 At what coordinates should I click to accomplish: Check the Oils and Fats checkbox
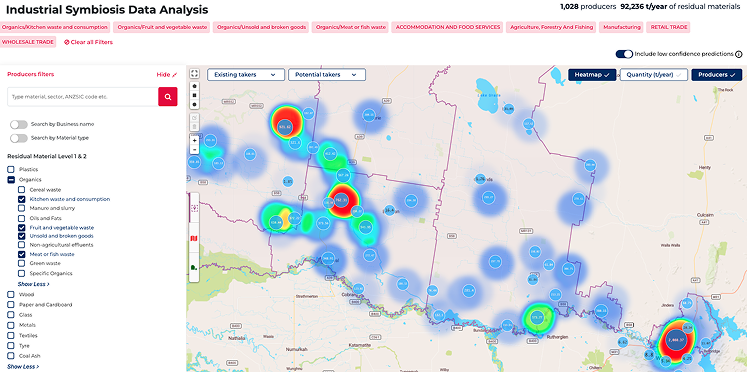[x=21, y=218]
